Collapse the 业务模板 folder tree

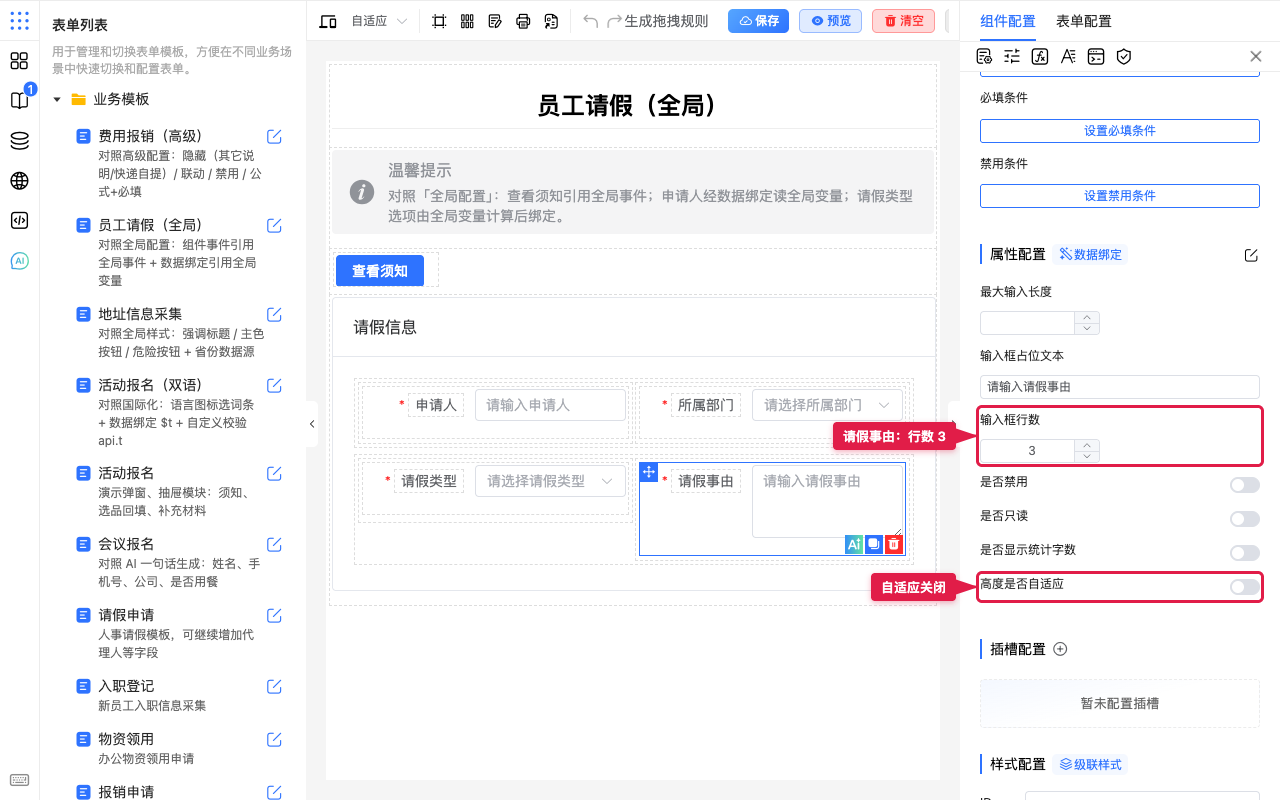(57, 100)
